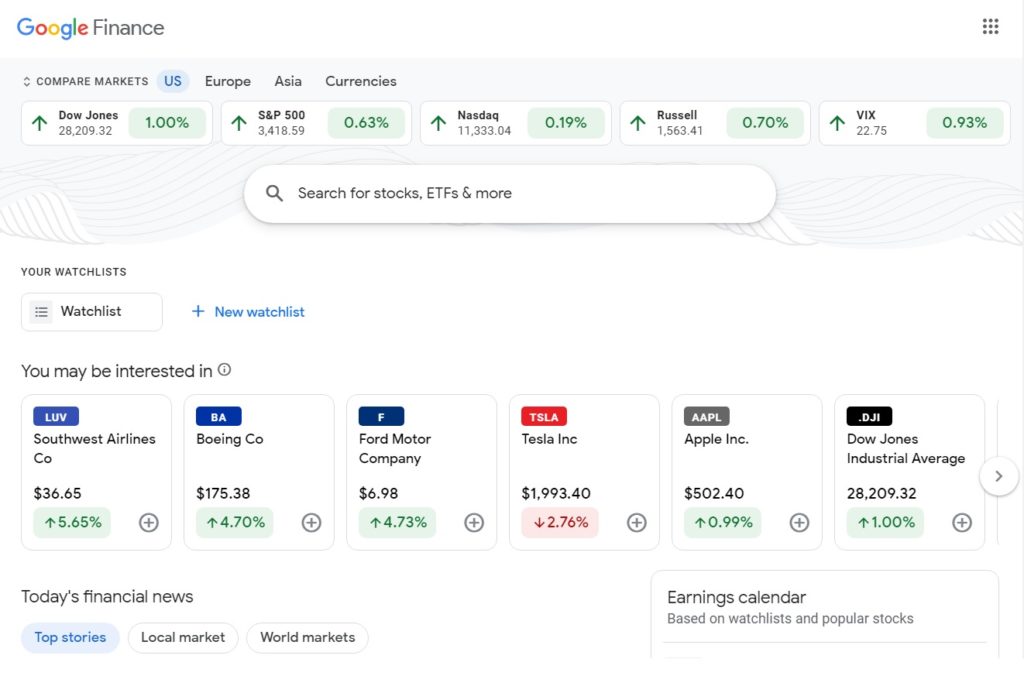Open the S&P 500 index card
This screenshot has width=1024, height=700.
coord(316,123)
